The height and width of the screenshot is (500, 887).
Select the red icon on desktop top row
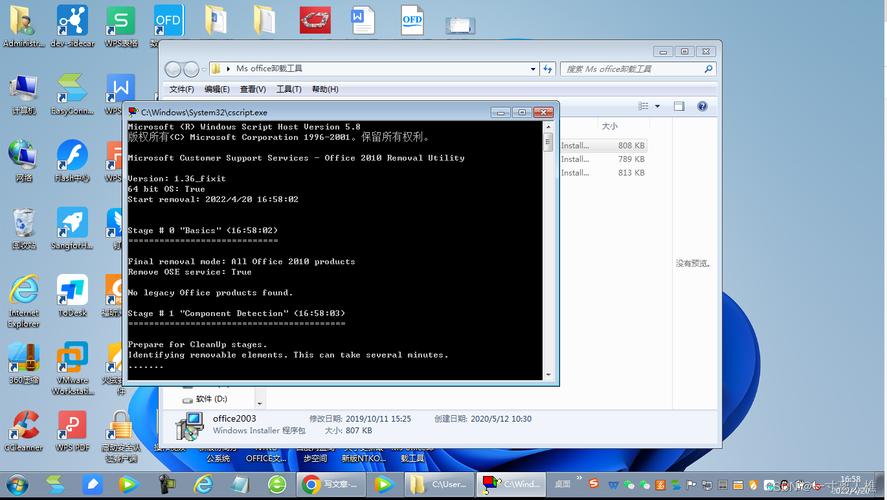point(315,20)
